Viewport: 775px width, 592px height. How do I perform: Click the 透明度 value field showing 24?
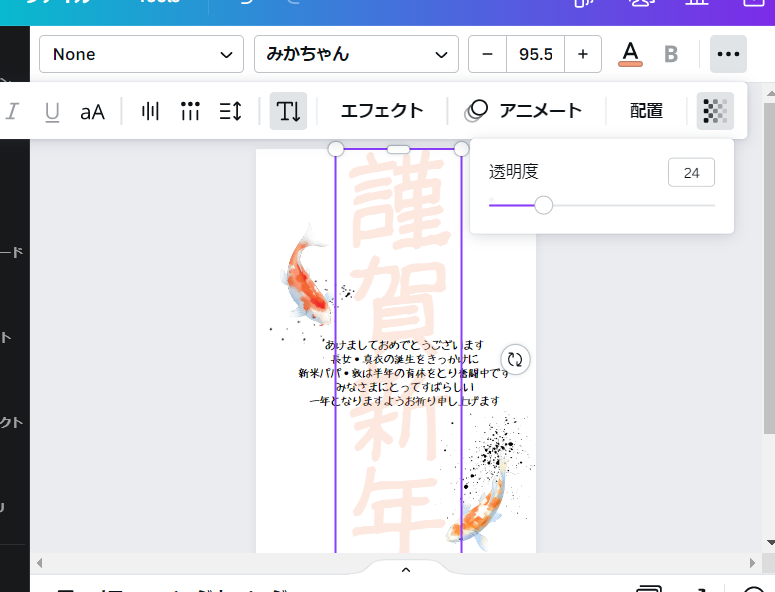tap(691, 172)
